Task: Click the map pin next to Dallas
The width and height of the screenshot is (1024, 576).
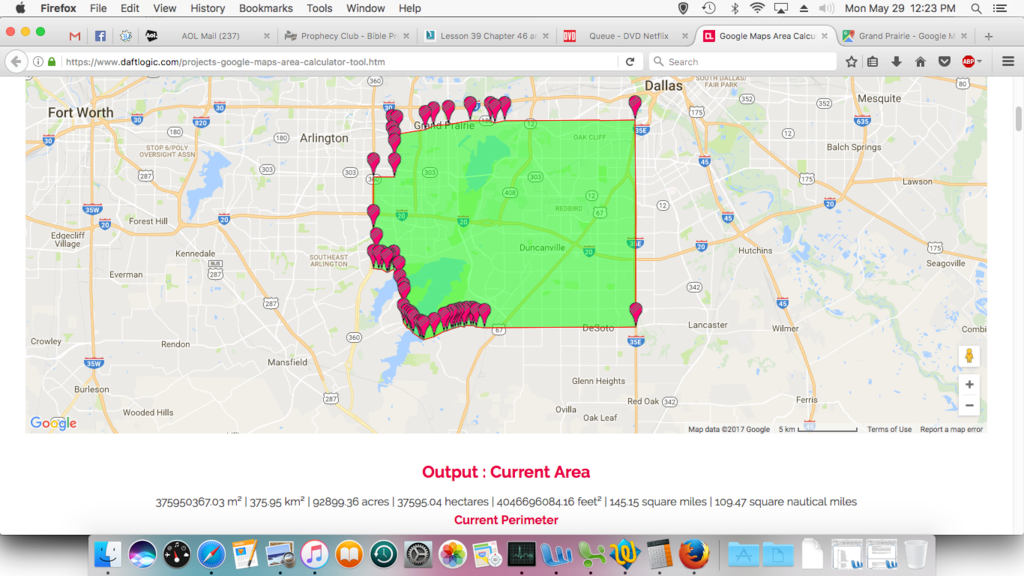Action: [x=635, y=106]
